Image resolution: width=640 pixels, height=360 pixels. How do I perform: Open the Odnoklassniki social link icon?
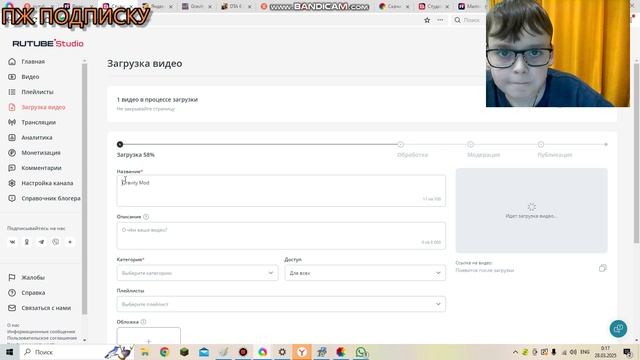click(27, 242)
